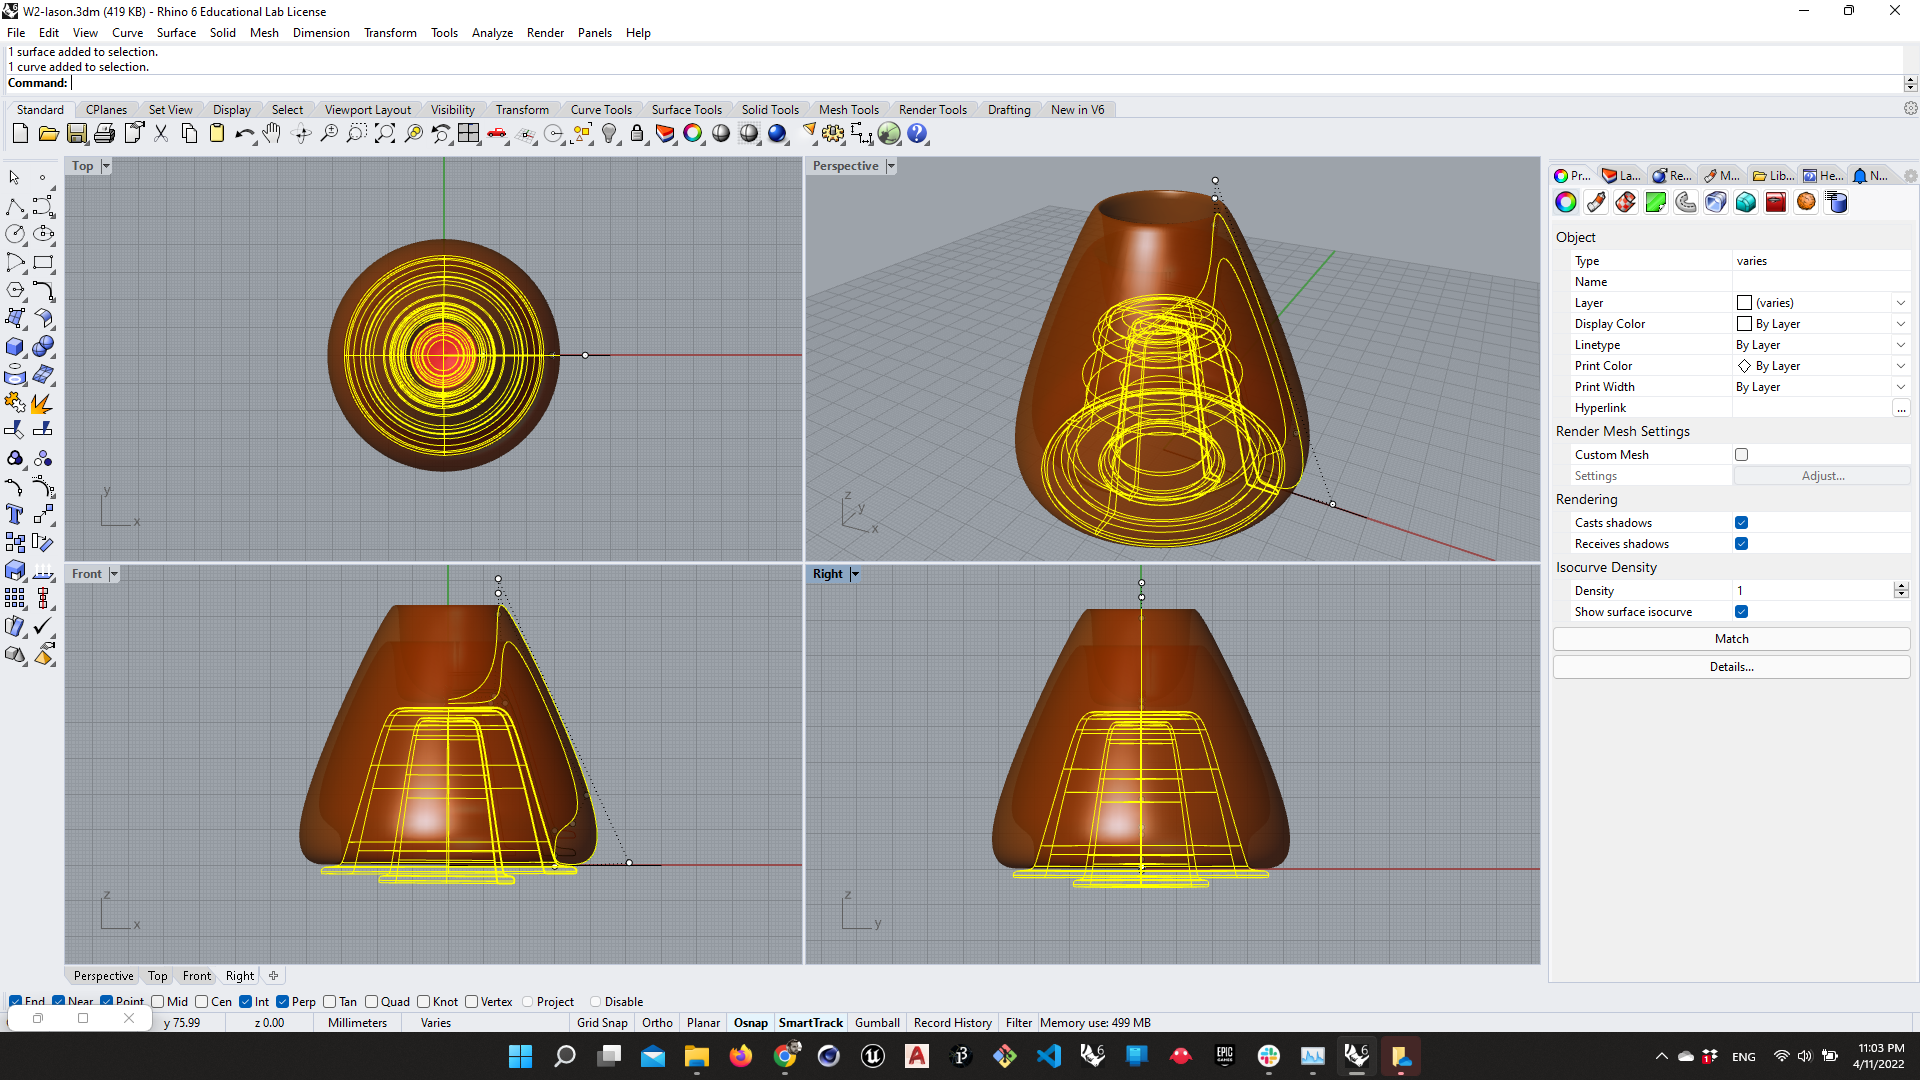The image size is (1920, 1080).
Task: Expand the Print Width dropdown
Action: 1901,387
